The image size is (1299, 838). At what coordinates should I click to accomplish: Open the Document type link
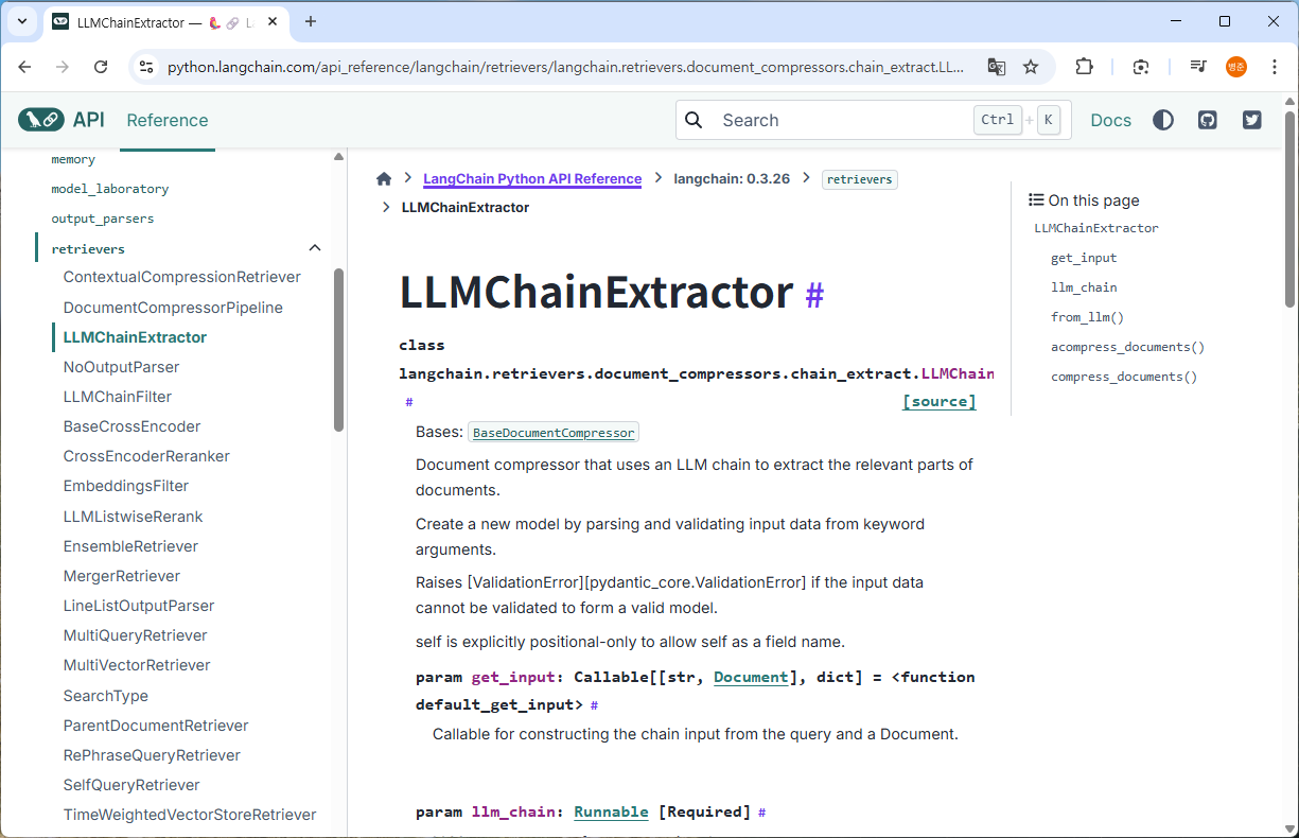click(751, 677)
